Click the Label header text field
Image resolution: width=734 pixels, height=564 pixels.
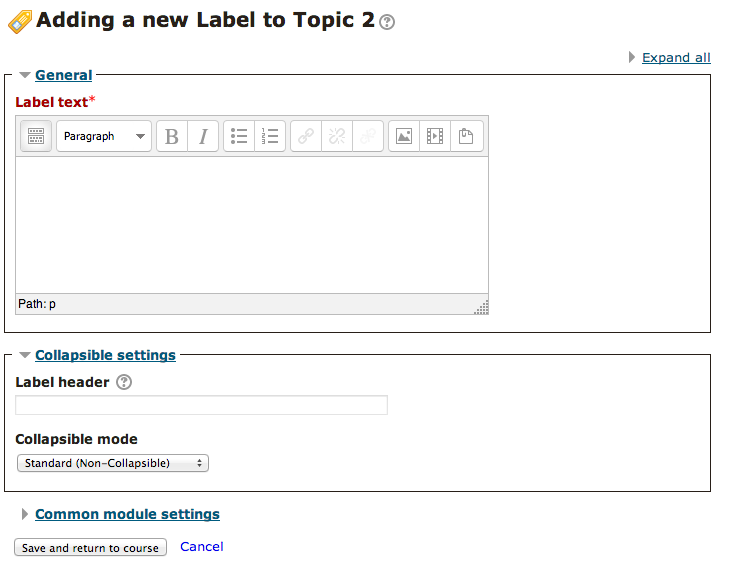[201, 405]
